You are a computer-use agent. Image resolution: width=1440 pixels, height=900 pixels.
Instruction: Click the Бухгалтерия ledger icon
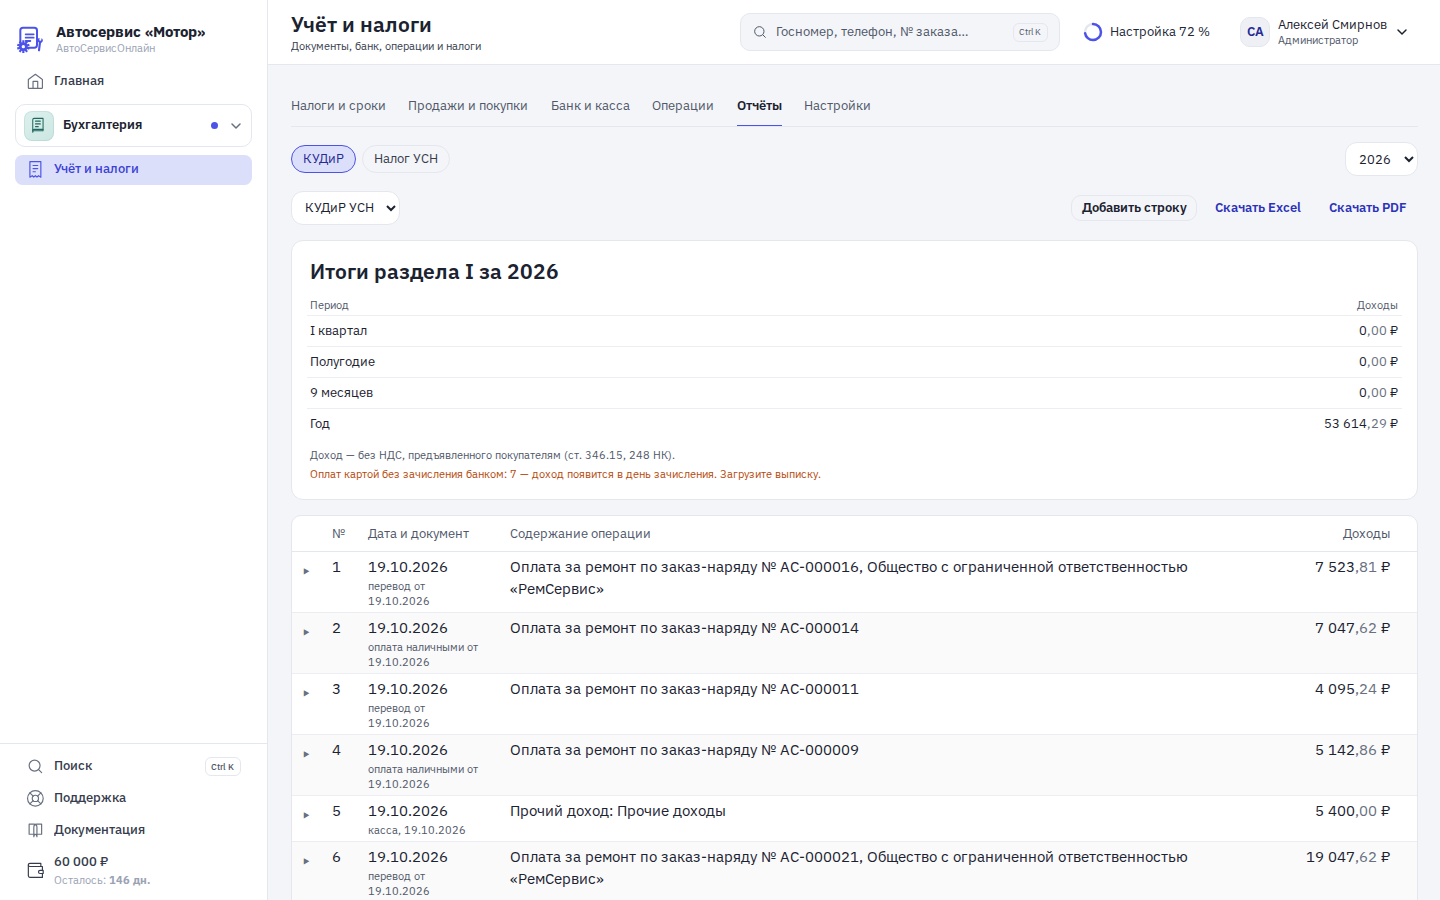38,125
